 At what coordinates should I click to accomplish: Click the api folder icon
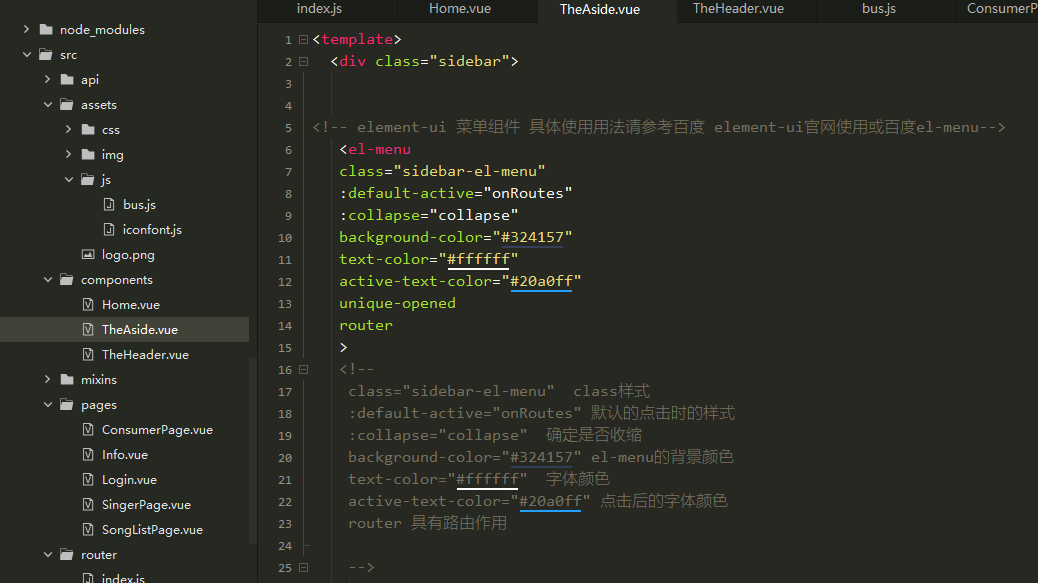[x=67, y=79]
